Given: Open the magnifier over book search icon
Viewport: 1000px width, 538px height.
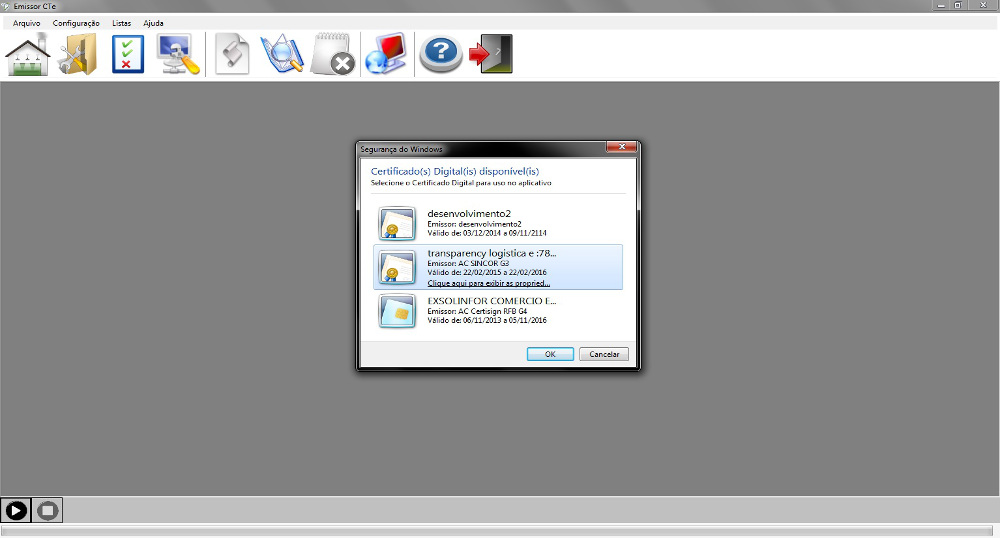Looking at the screenshot, I should 281,54.
